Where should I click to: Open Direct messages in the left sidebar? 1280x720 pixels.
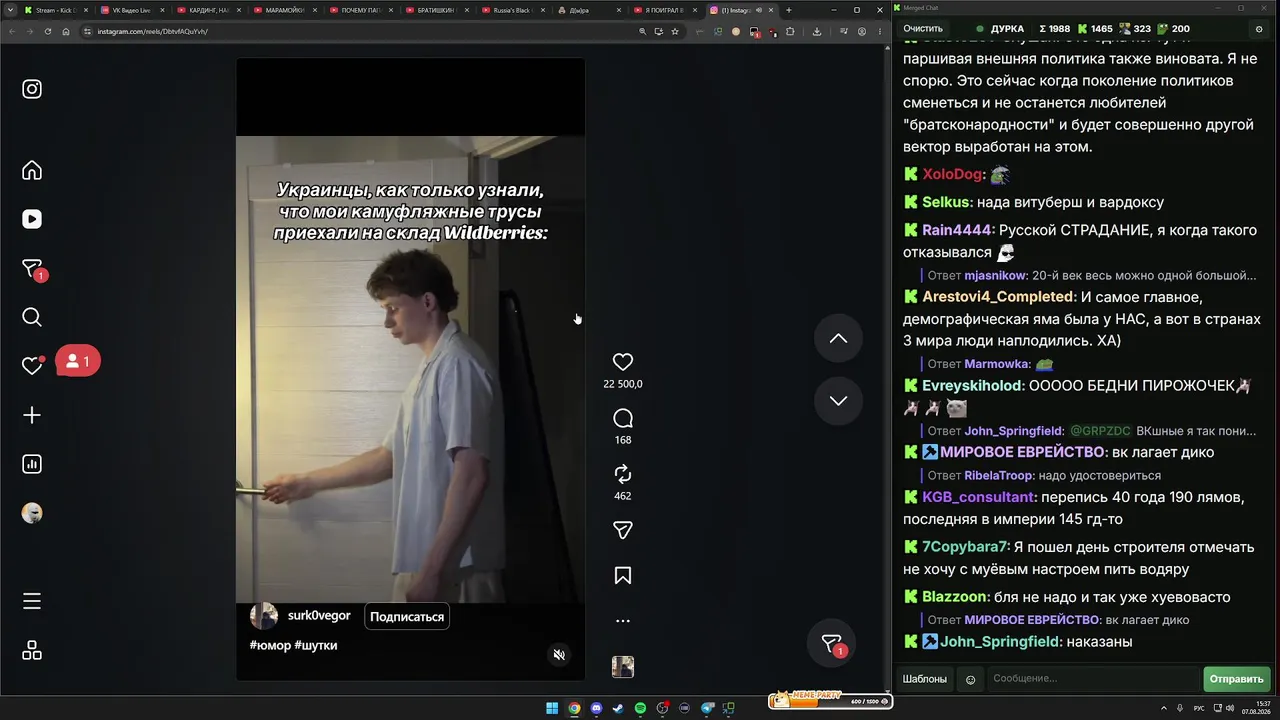click(x=32, y=269)
